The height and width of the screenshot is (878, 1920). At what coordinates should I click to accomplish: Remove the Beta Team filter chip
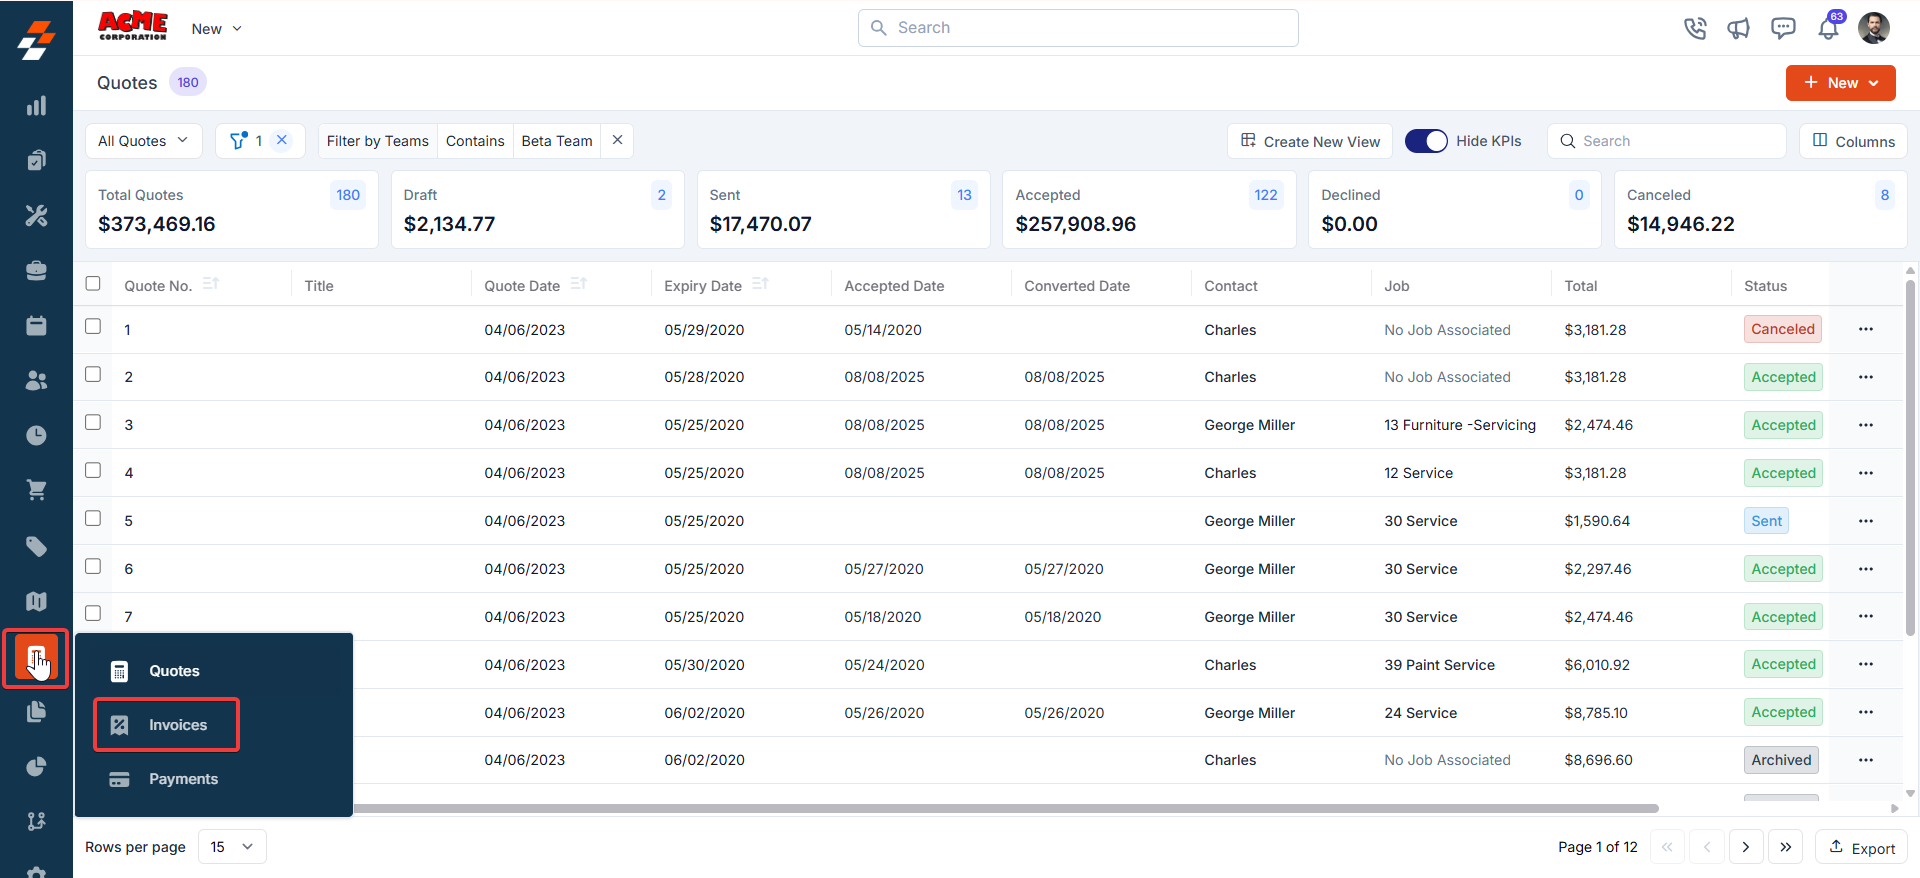point(617,140)
